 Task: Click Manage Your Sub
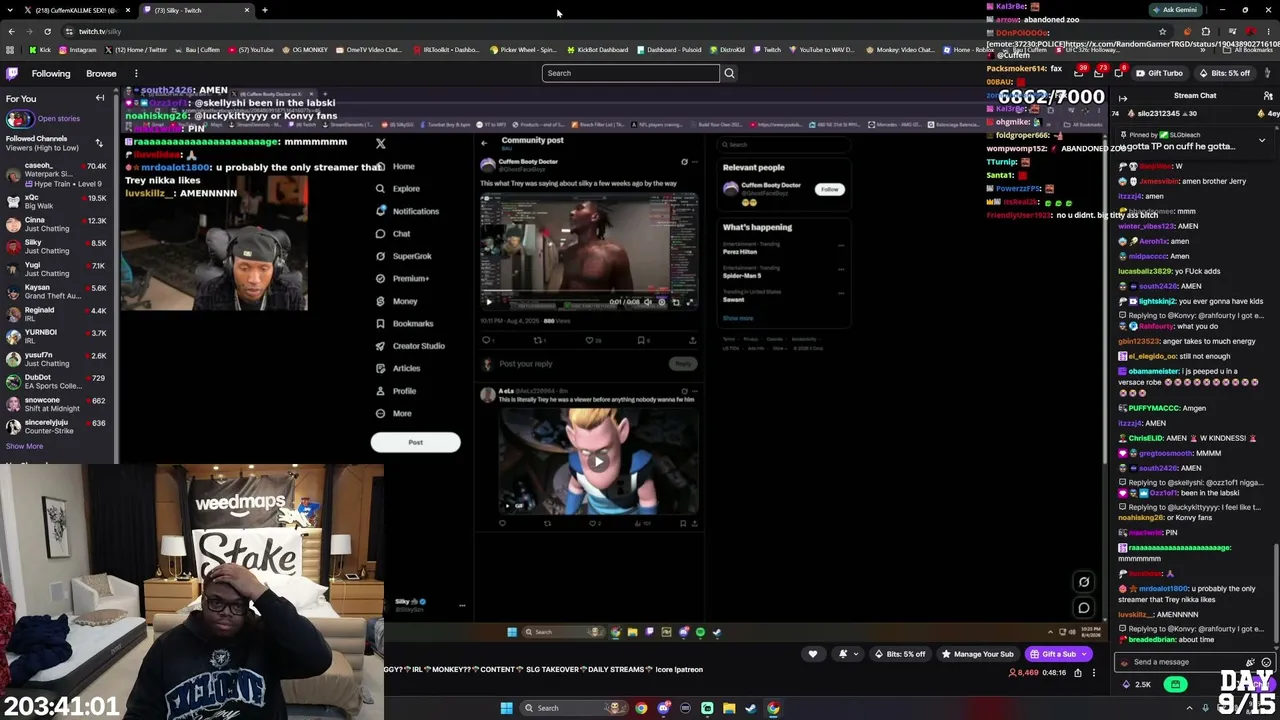click(x=977, y=654)
